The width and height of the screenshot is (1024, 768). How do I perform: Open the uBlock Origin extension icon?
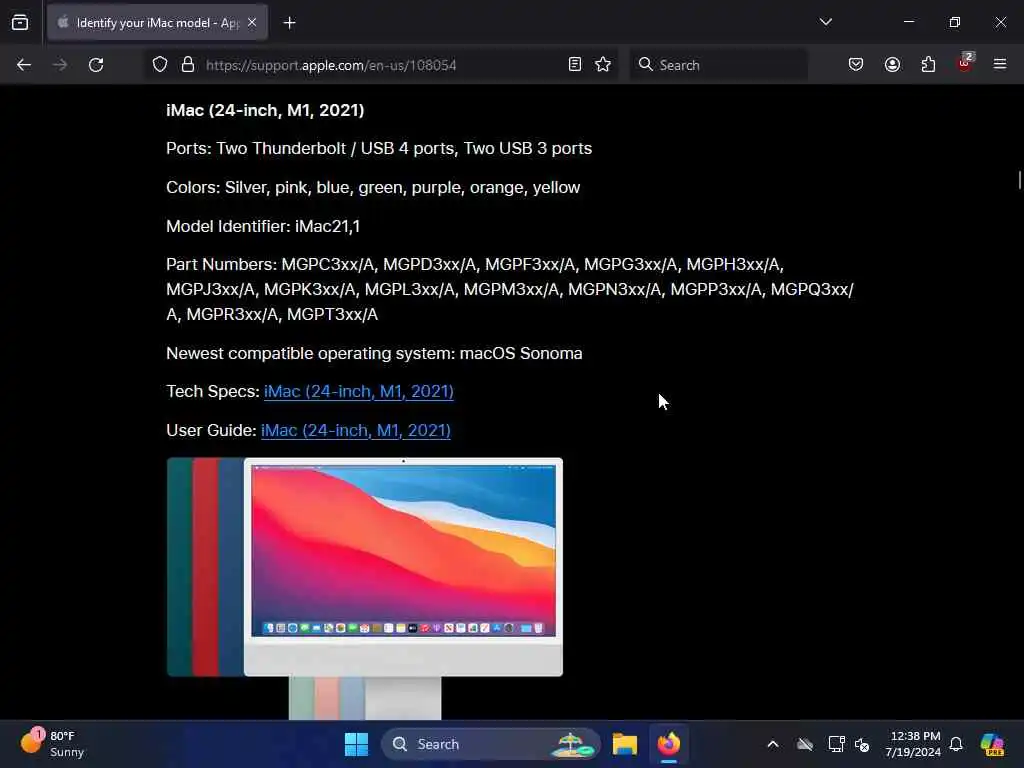click(965, 63)
